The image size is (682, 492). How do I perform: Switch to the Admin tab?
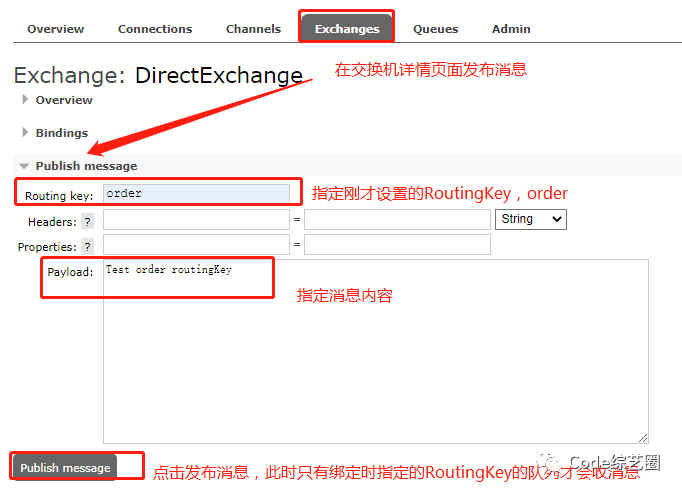click(511, 29)
